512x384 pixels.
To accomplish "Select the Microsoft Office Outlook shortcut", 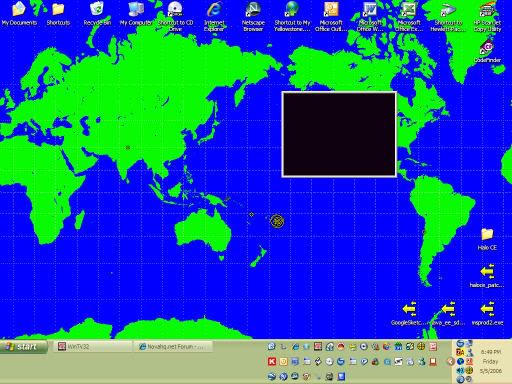I will point(331,16).
